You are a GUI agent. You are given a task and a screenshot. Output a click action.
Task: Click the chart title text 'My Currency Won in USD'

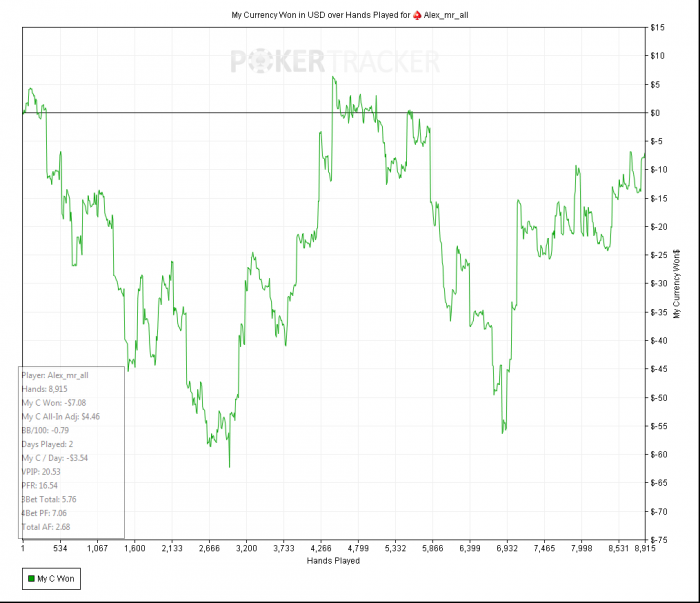point(278,15)
